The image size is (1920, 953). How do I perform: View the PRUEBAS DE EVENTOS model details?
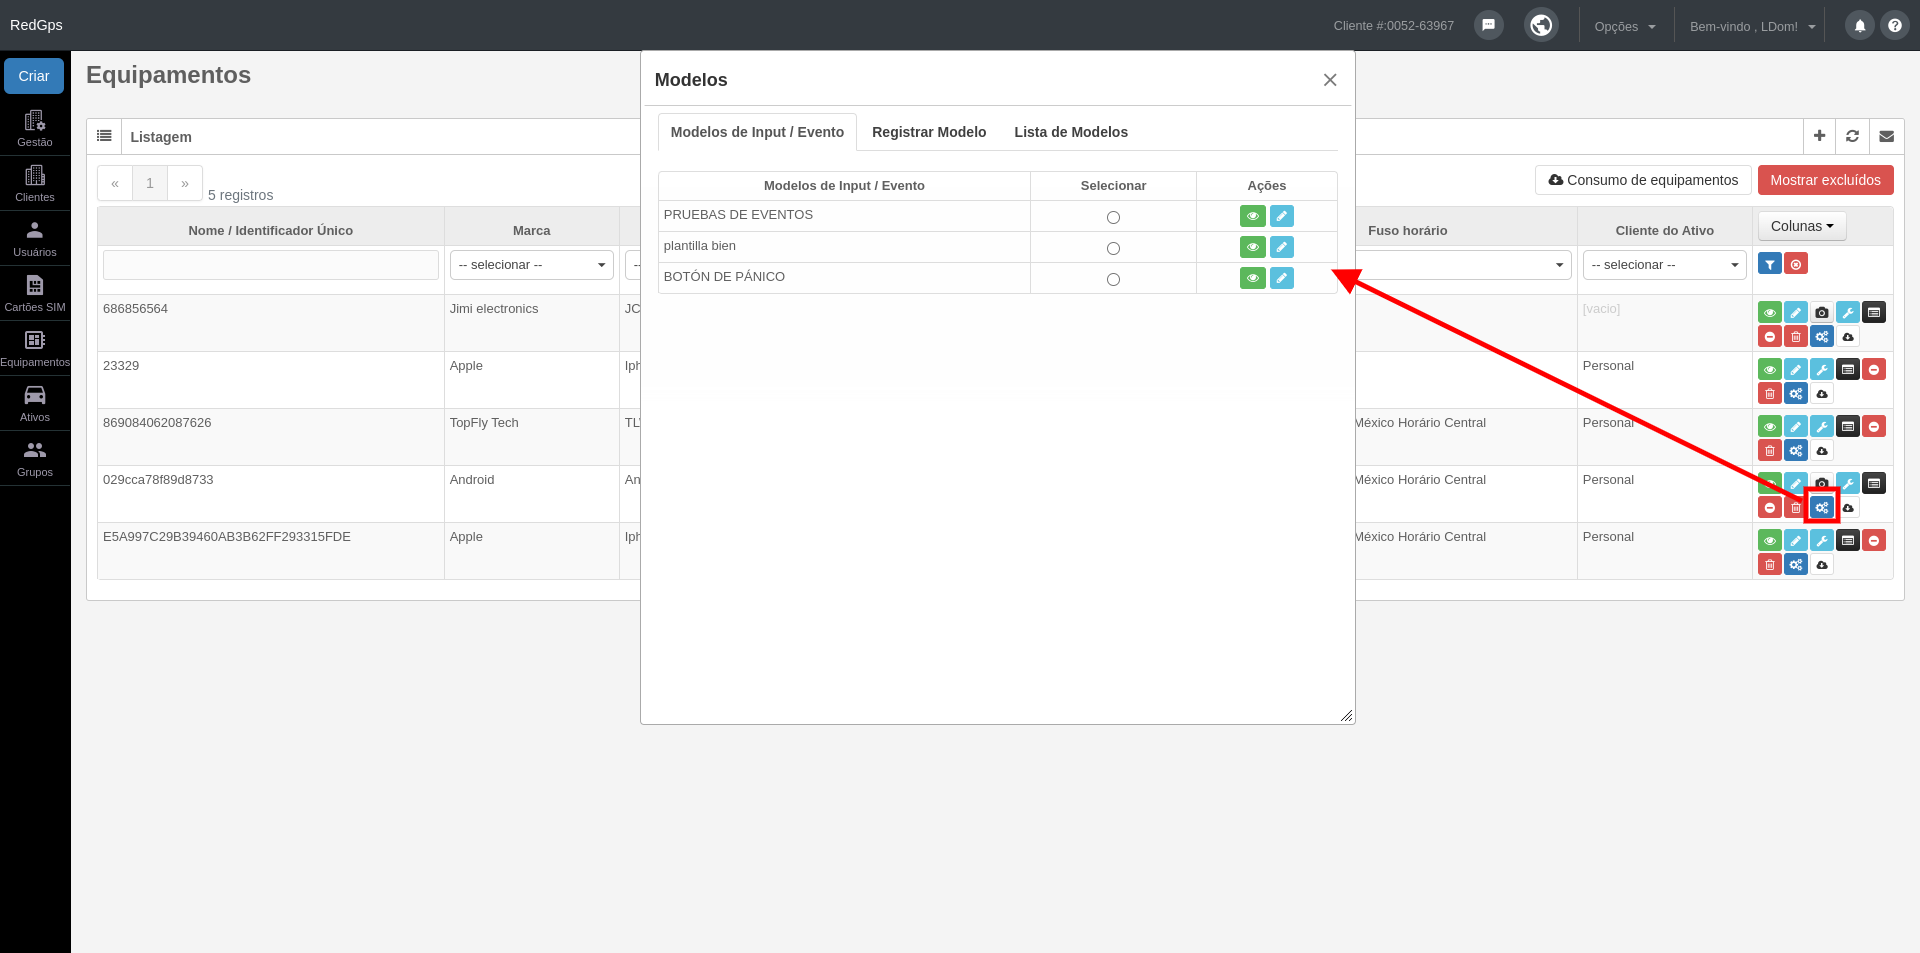[x=1252, y=216]
